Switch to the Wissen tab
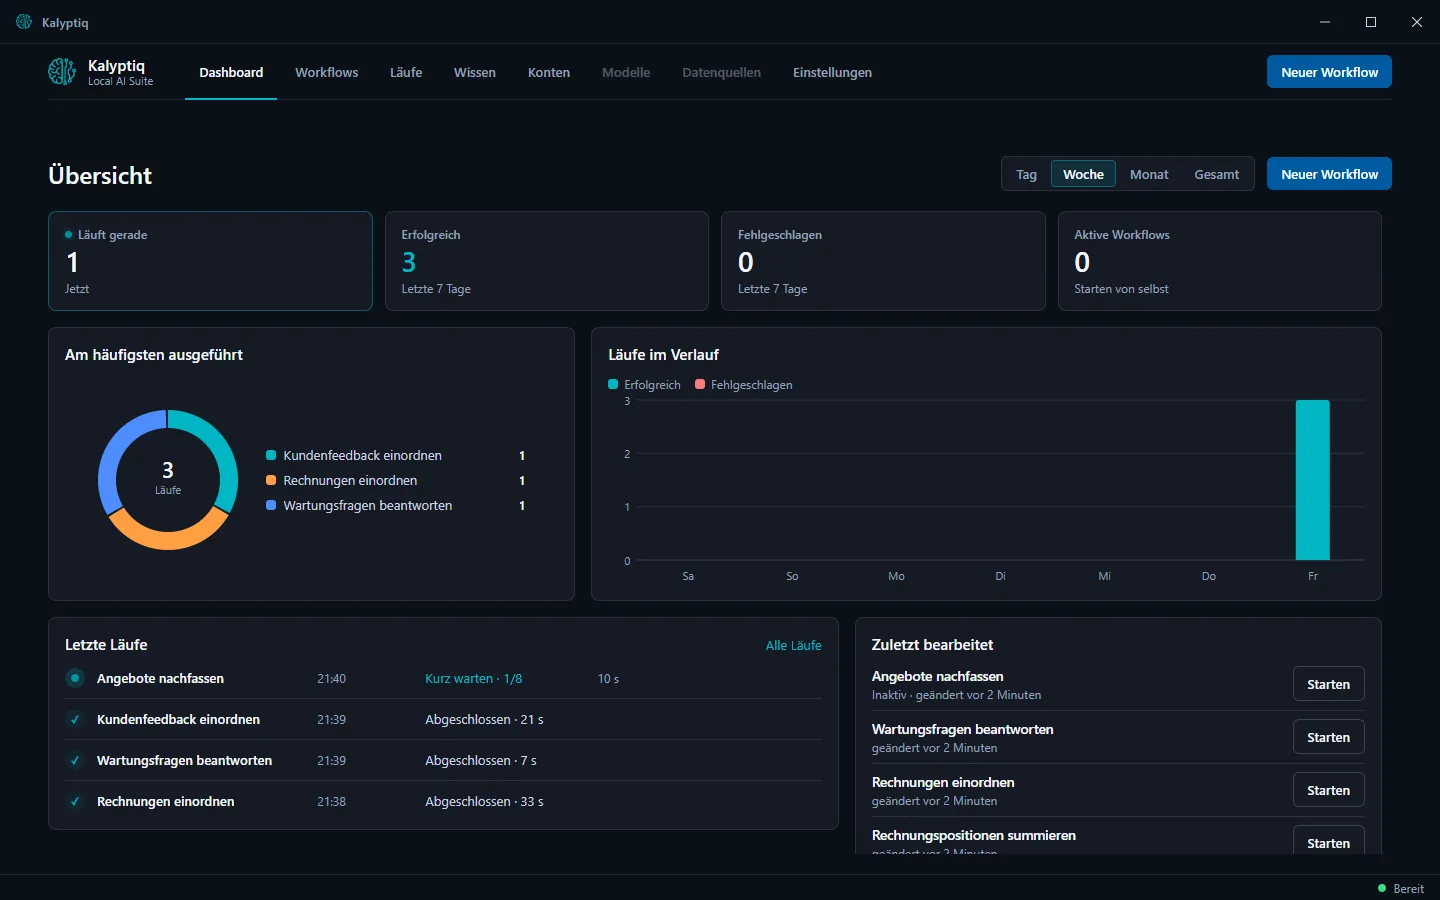Screen dimensions: 1440x900 pos(475,72)
